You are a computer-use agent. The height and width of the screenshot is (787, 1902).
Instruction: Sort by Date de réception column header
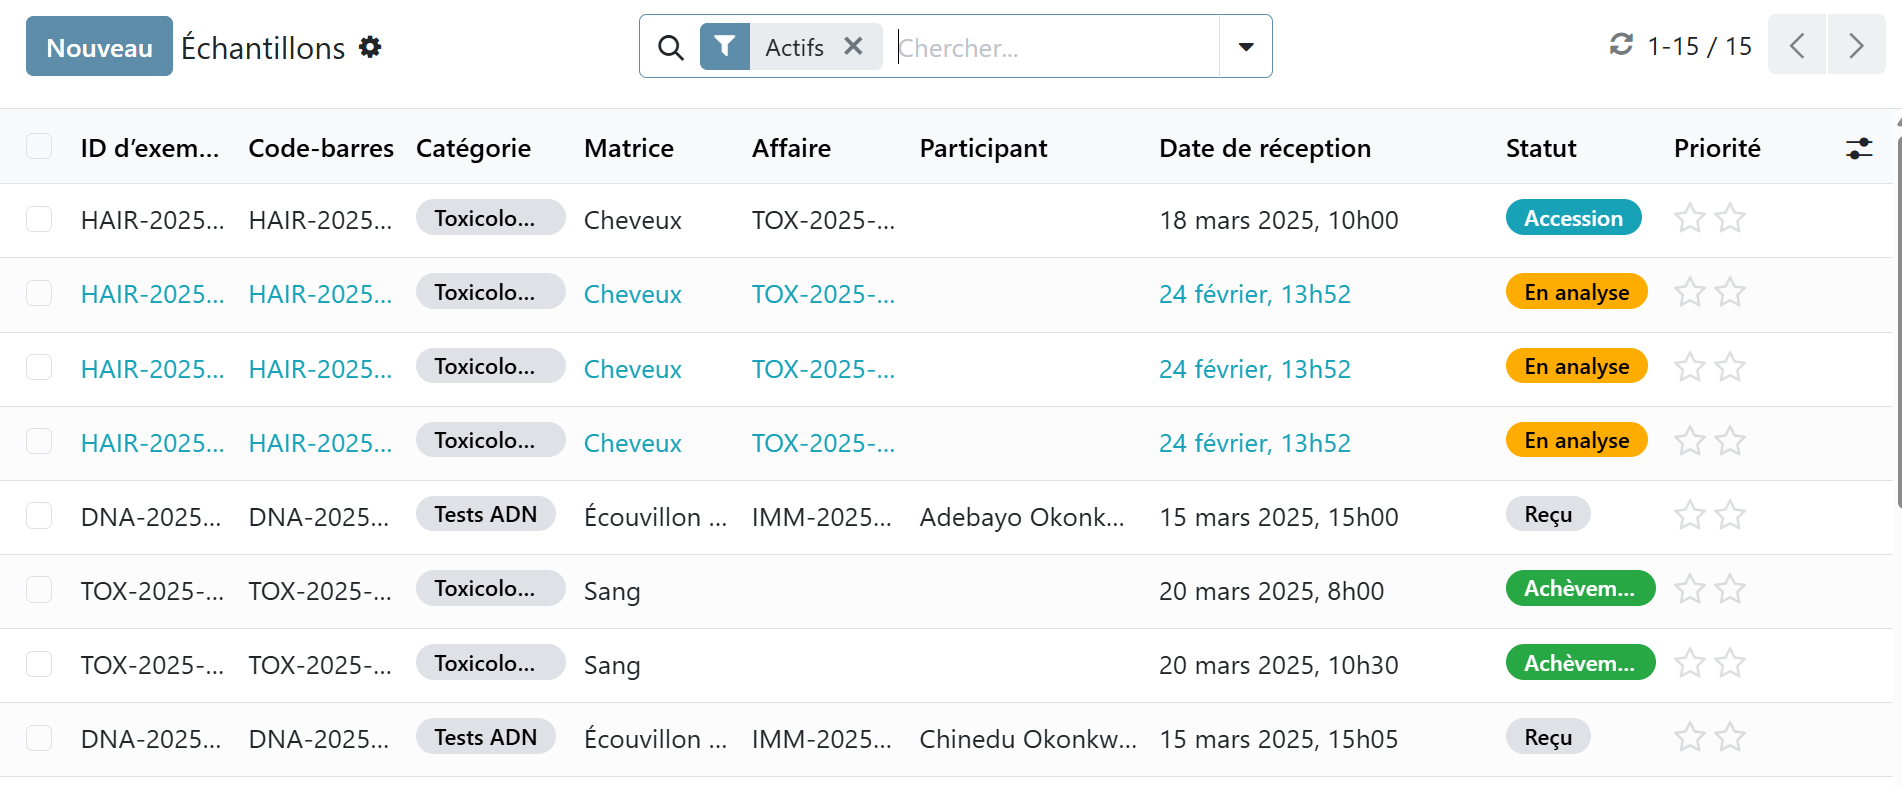tap(1264, 148)
